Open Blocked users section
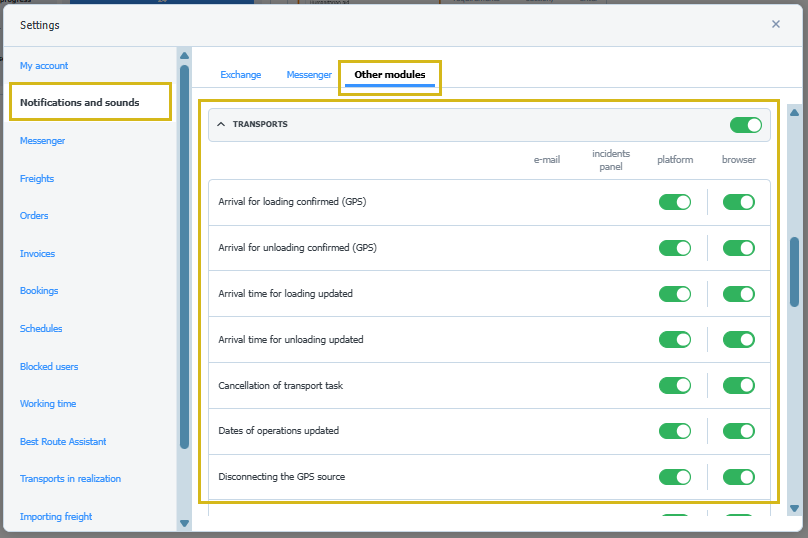 [49, 367]
